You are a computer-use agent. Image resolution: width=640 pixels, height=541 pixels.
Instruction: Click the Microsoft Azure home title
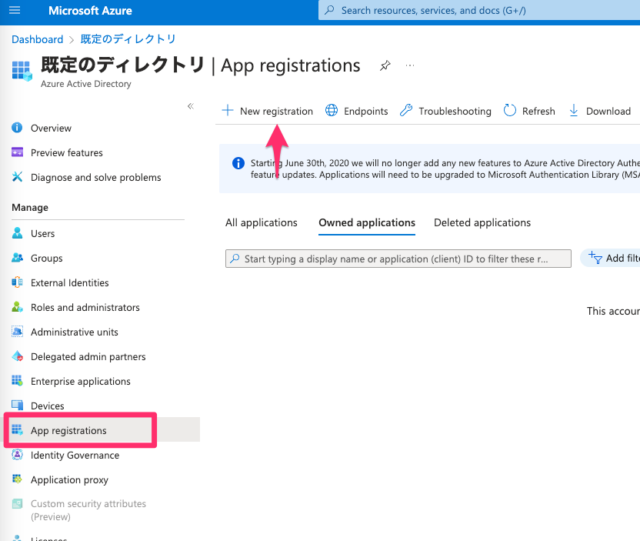click(90, 11)
